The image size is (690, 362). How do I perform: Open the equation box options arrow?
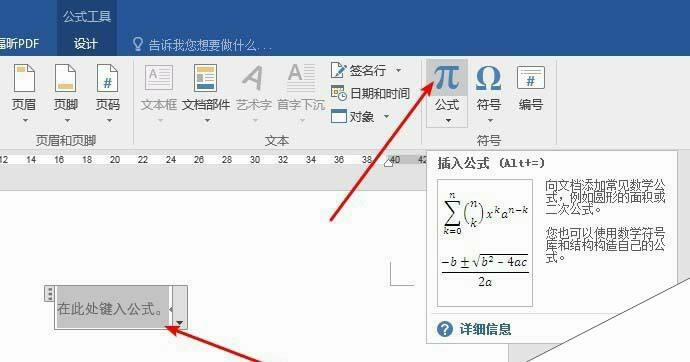(180, 323)
